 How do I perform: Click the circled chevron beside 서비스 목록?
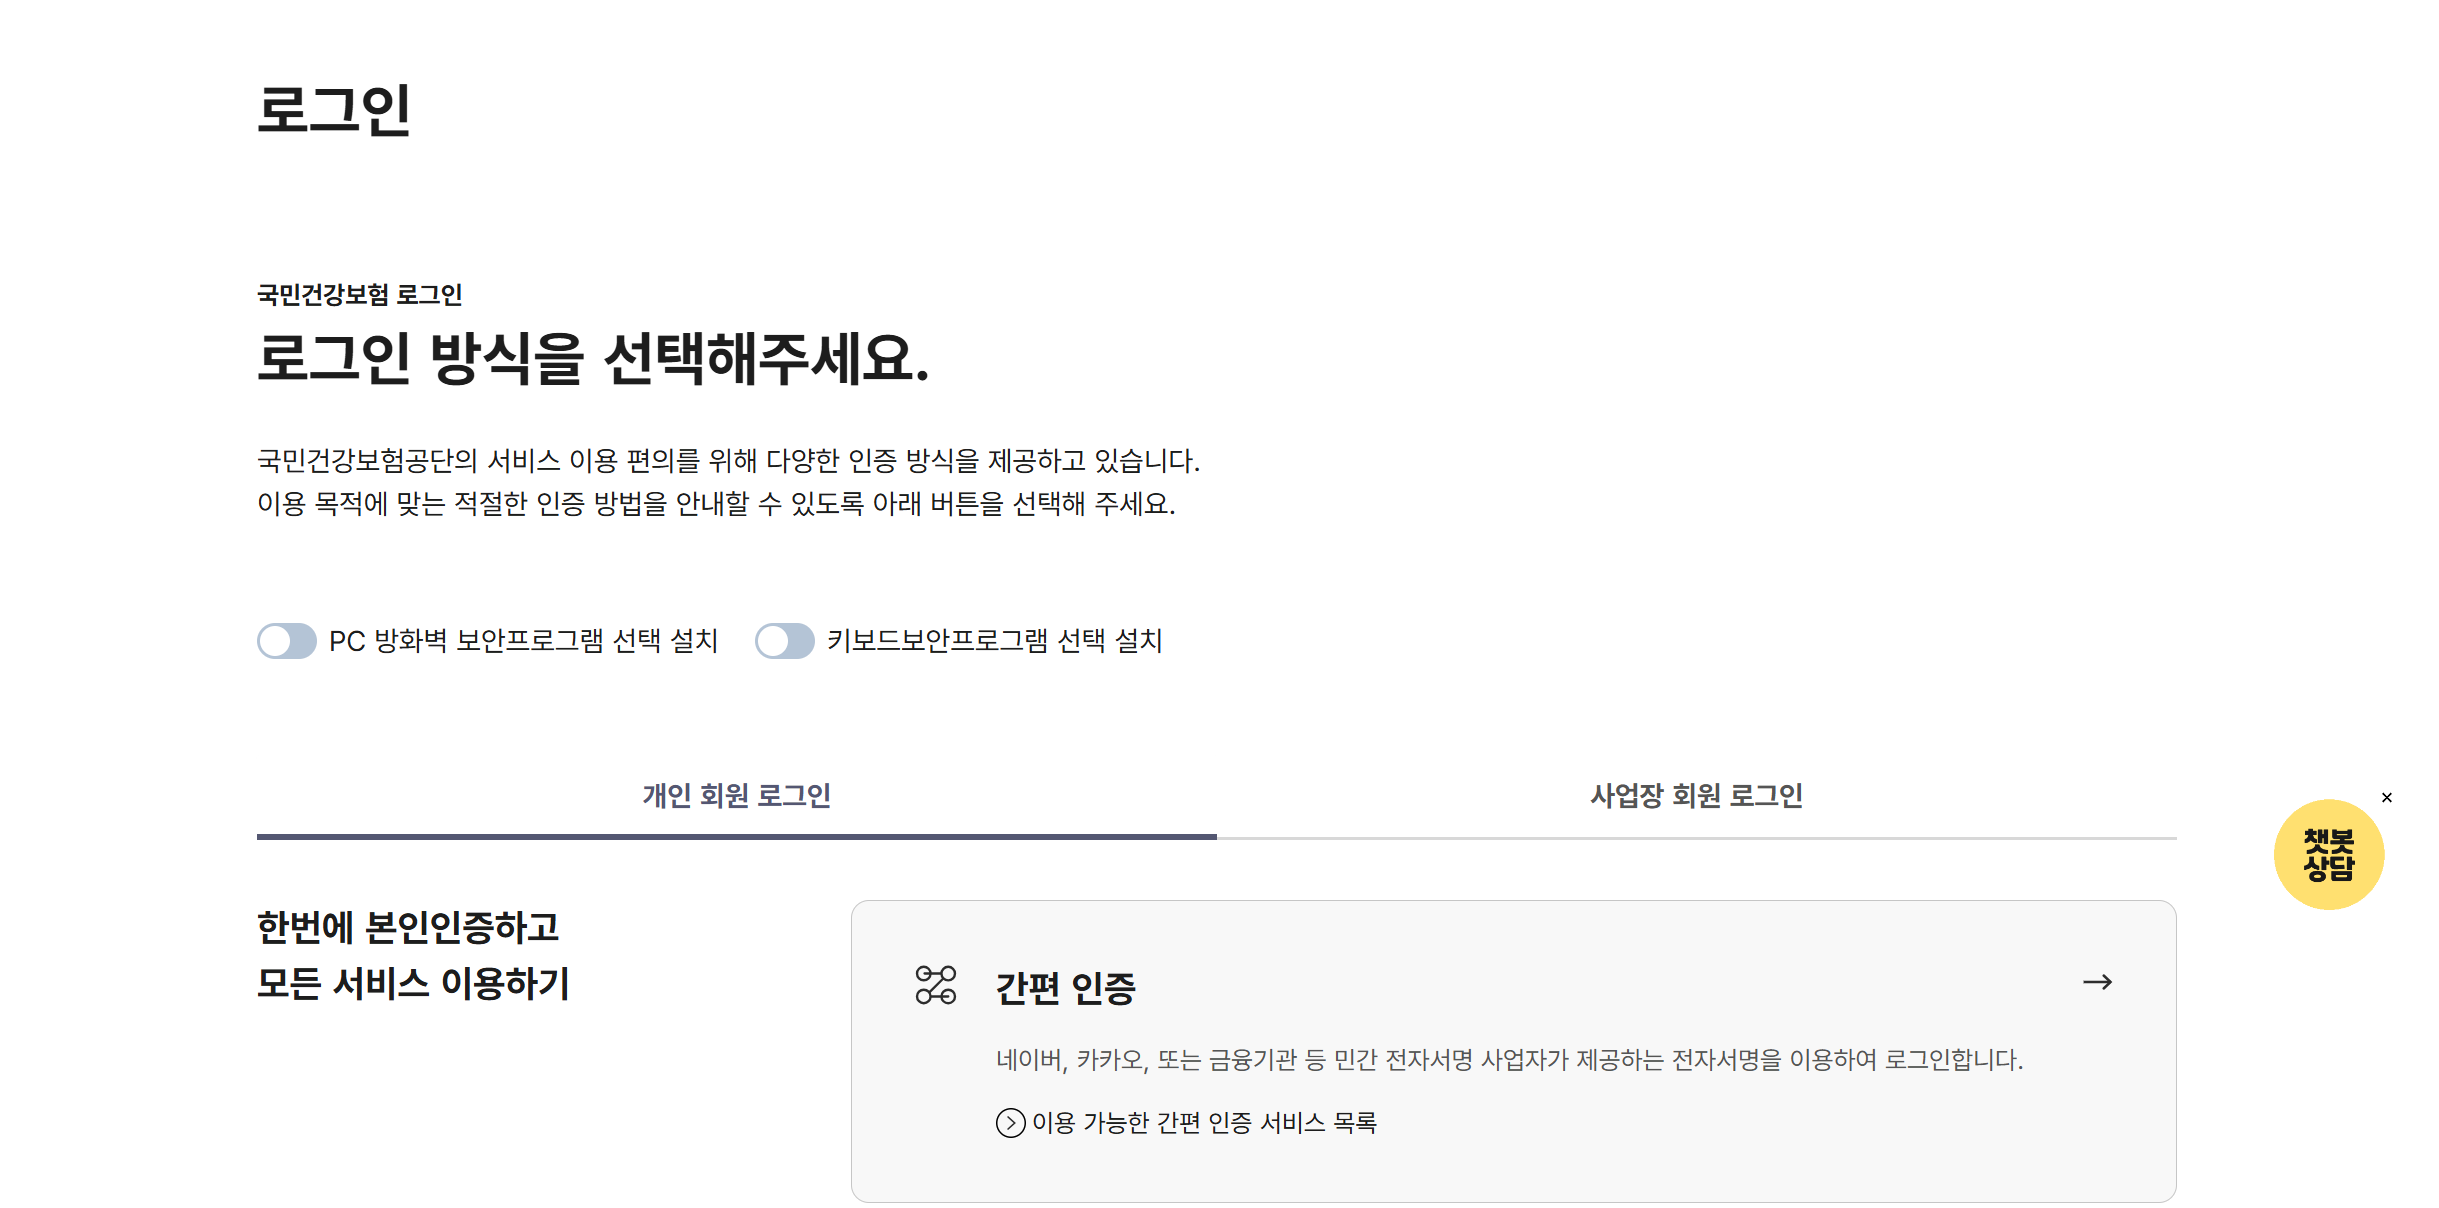click(x=1011, y=1123)
